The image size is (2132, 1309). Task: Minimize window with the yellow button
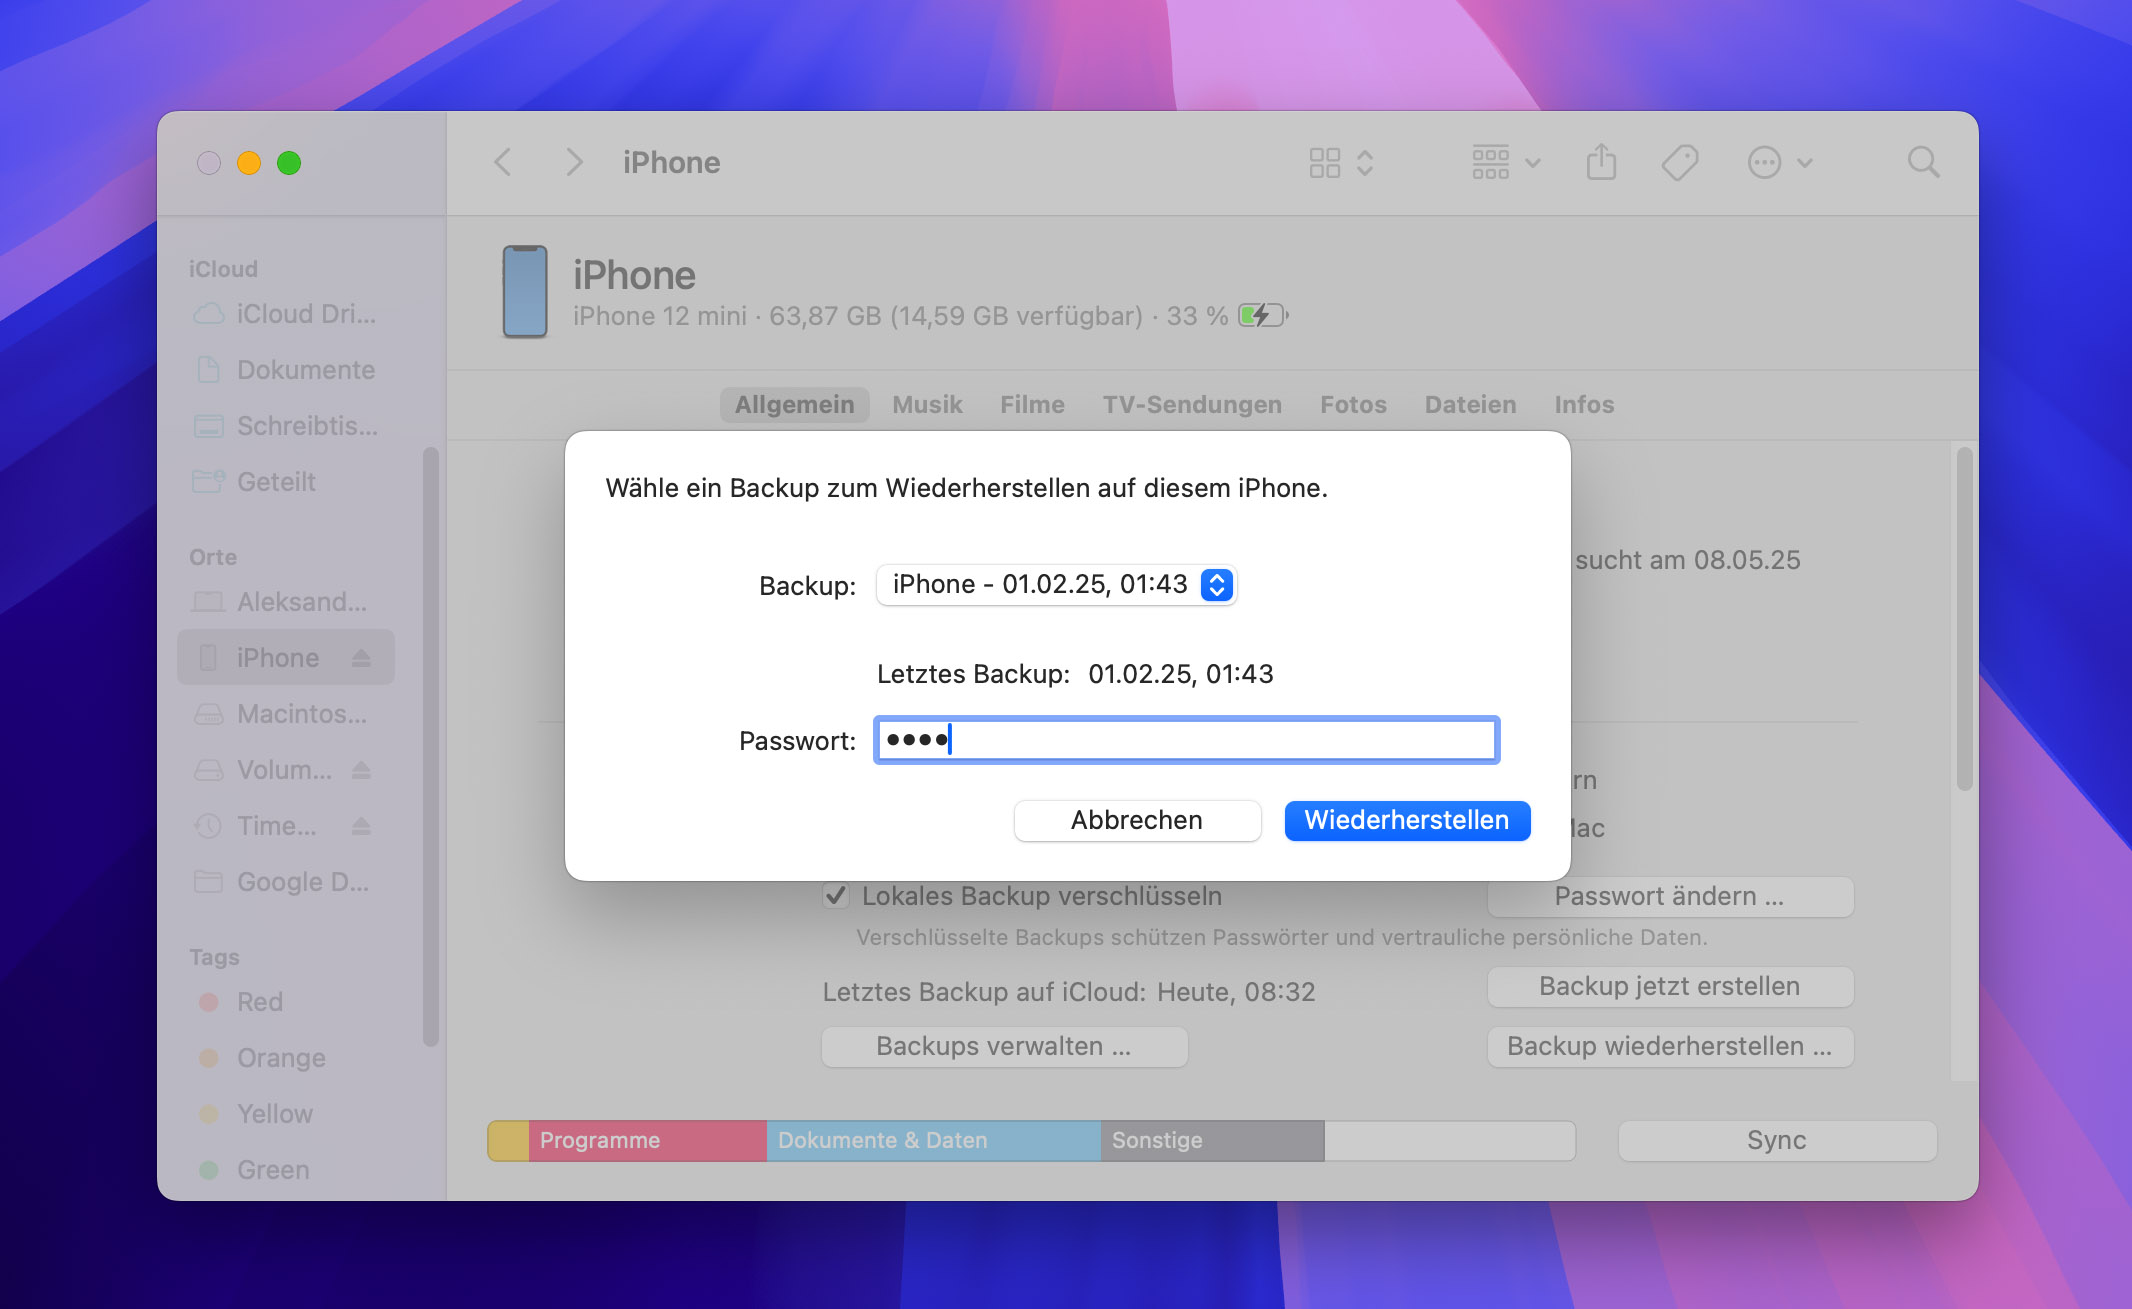pyautogui.click(x=249, y=163)
